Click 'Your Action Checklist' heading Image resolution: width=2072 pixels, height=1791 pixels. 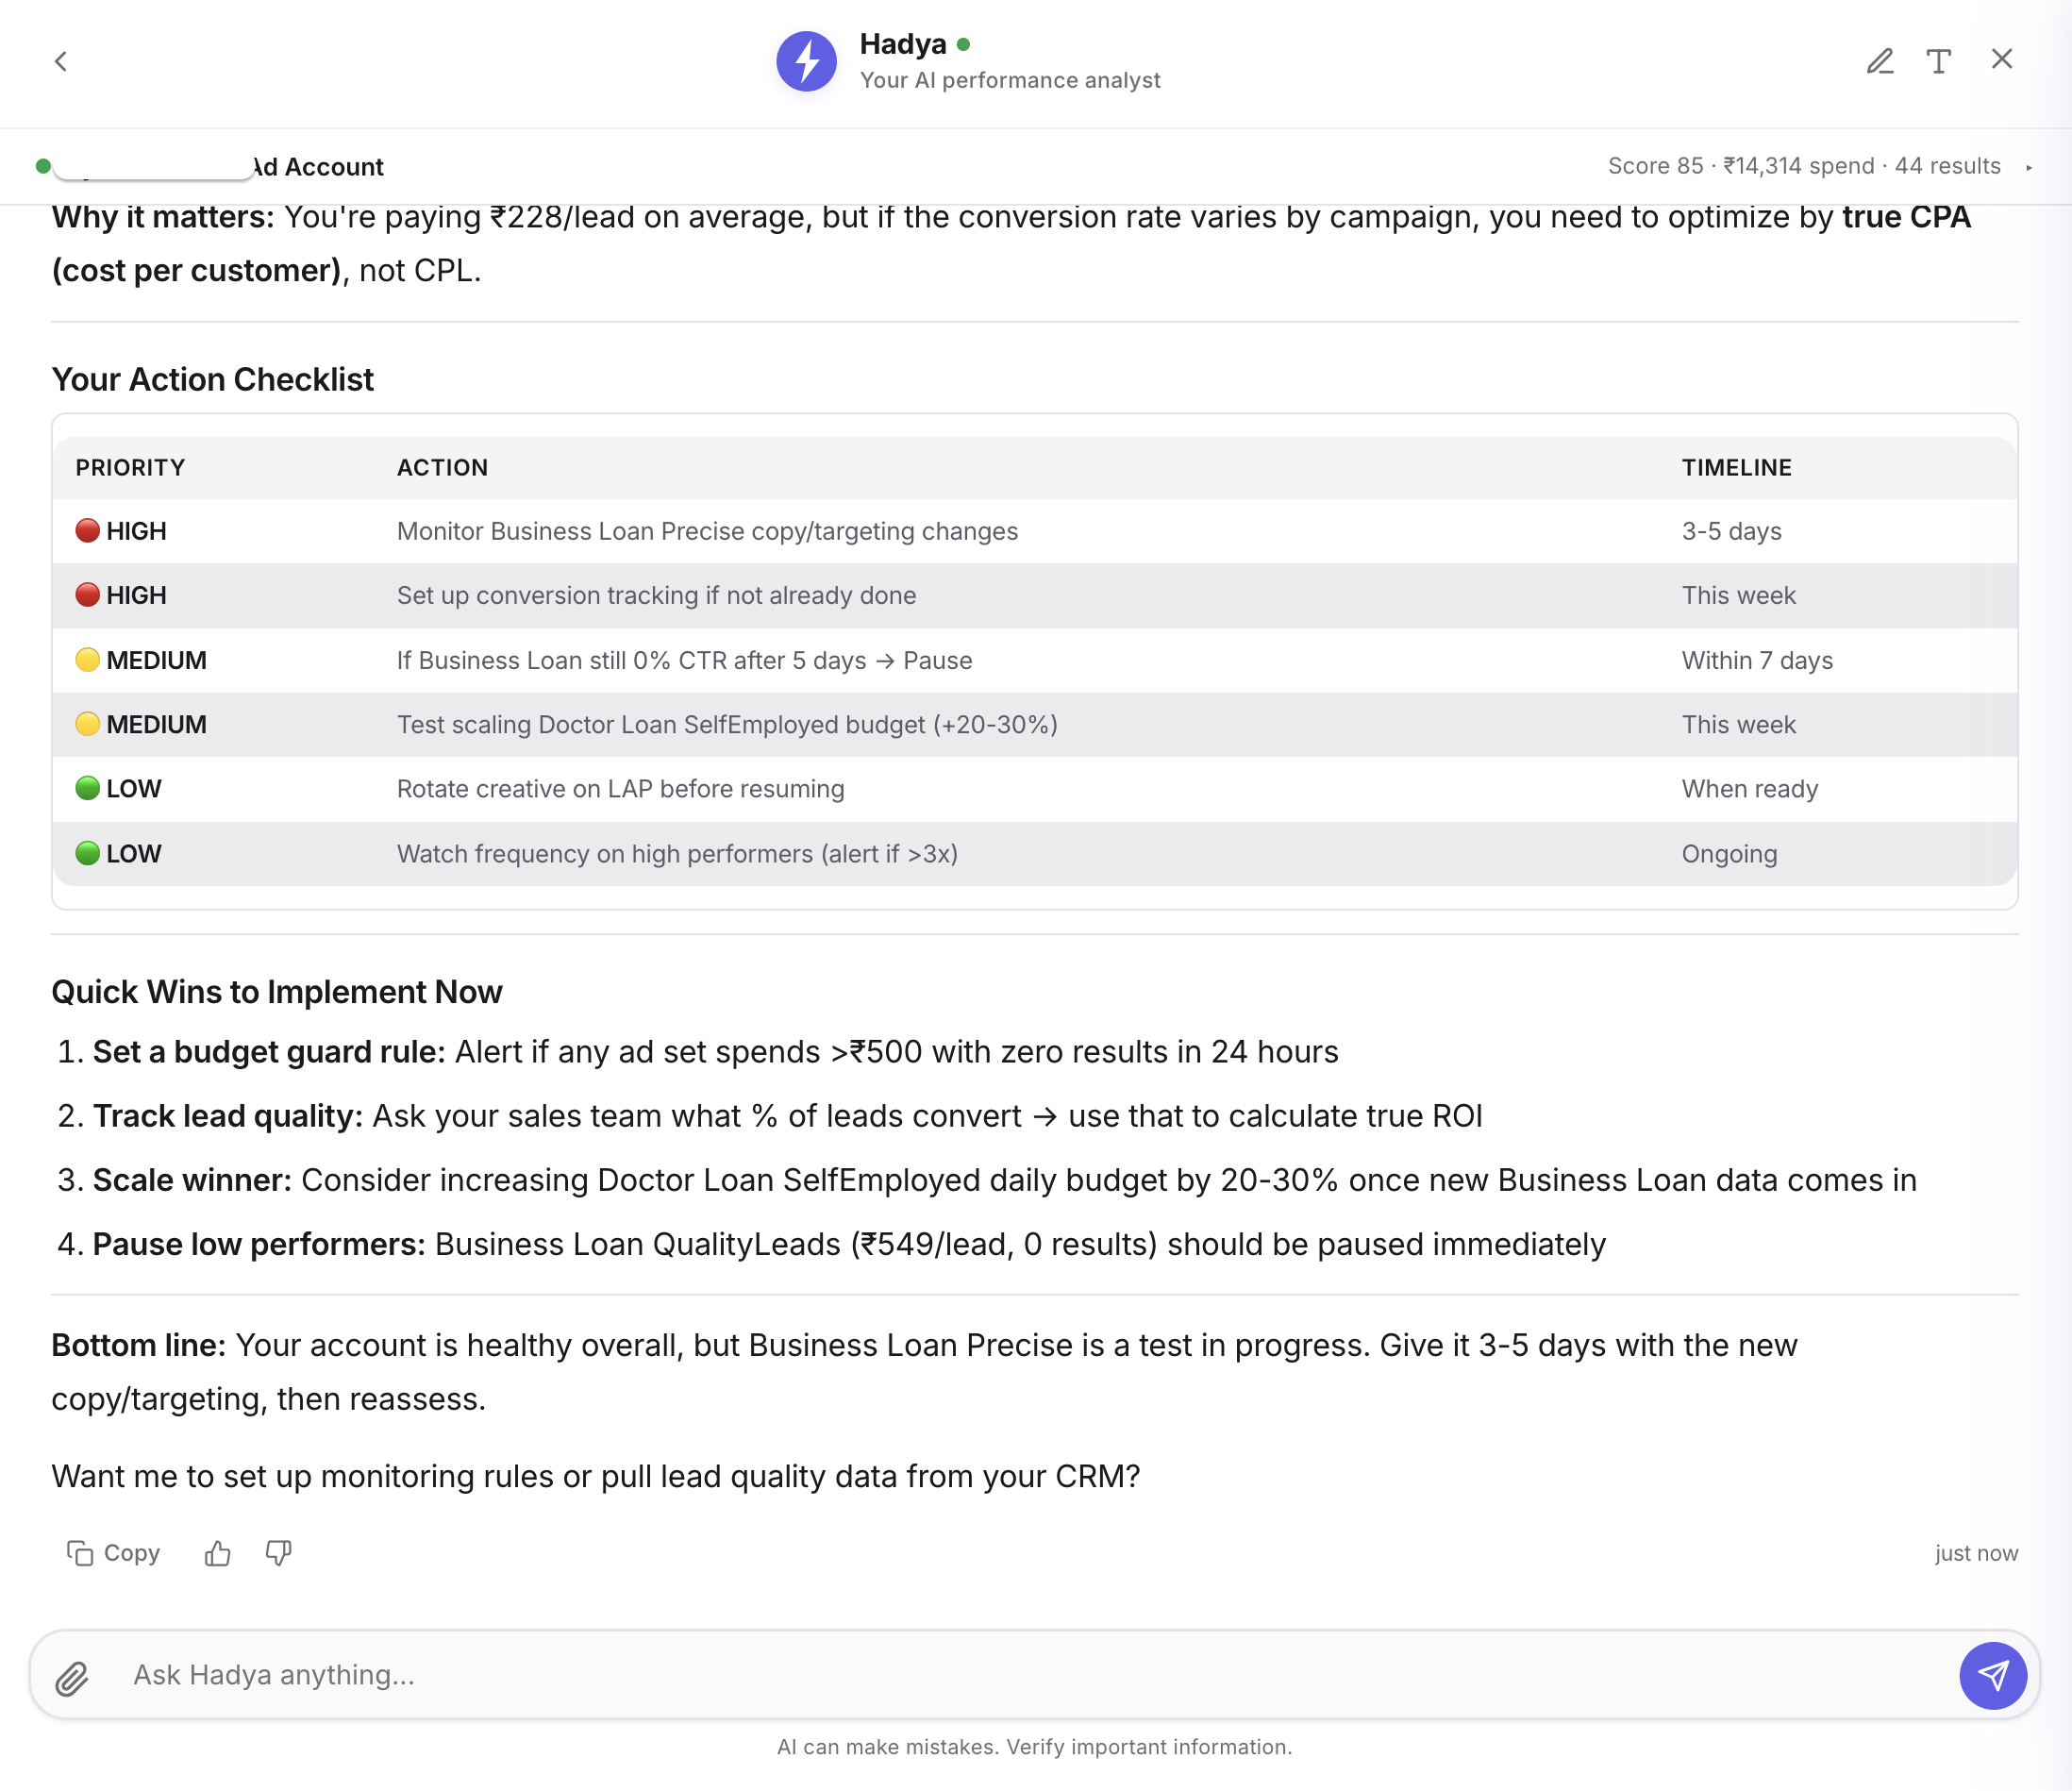click(212, 380)
